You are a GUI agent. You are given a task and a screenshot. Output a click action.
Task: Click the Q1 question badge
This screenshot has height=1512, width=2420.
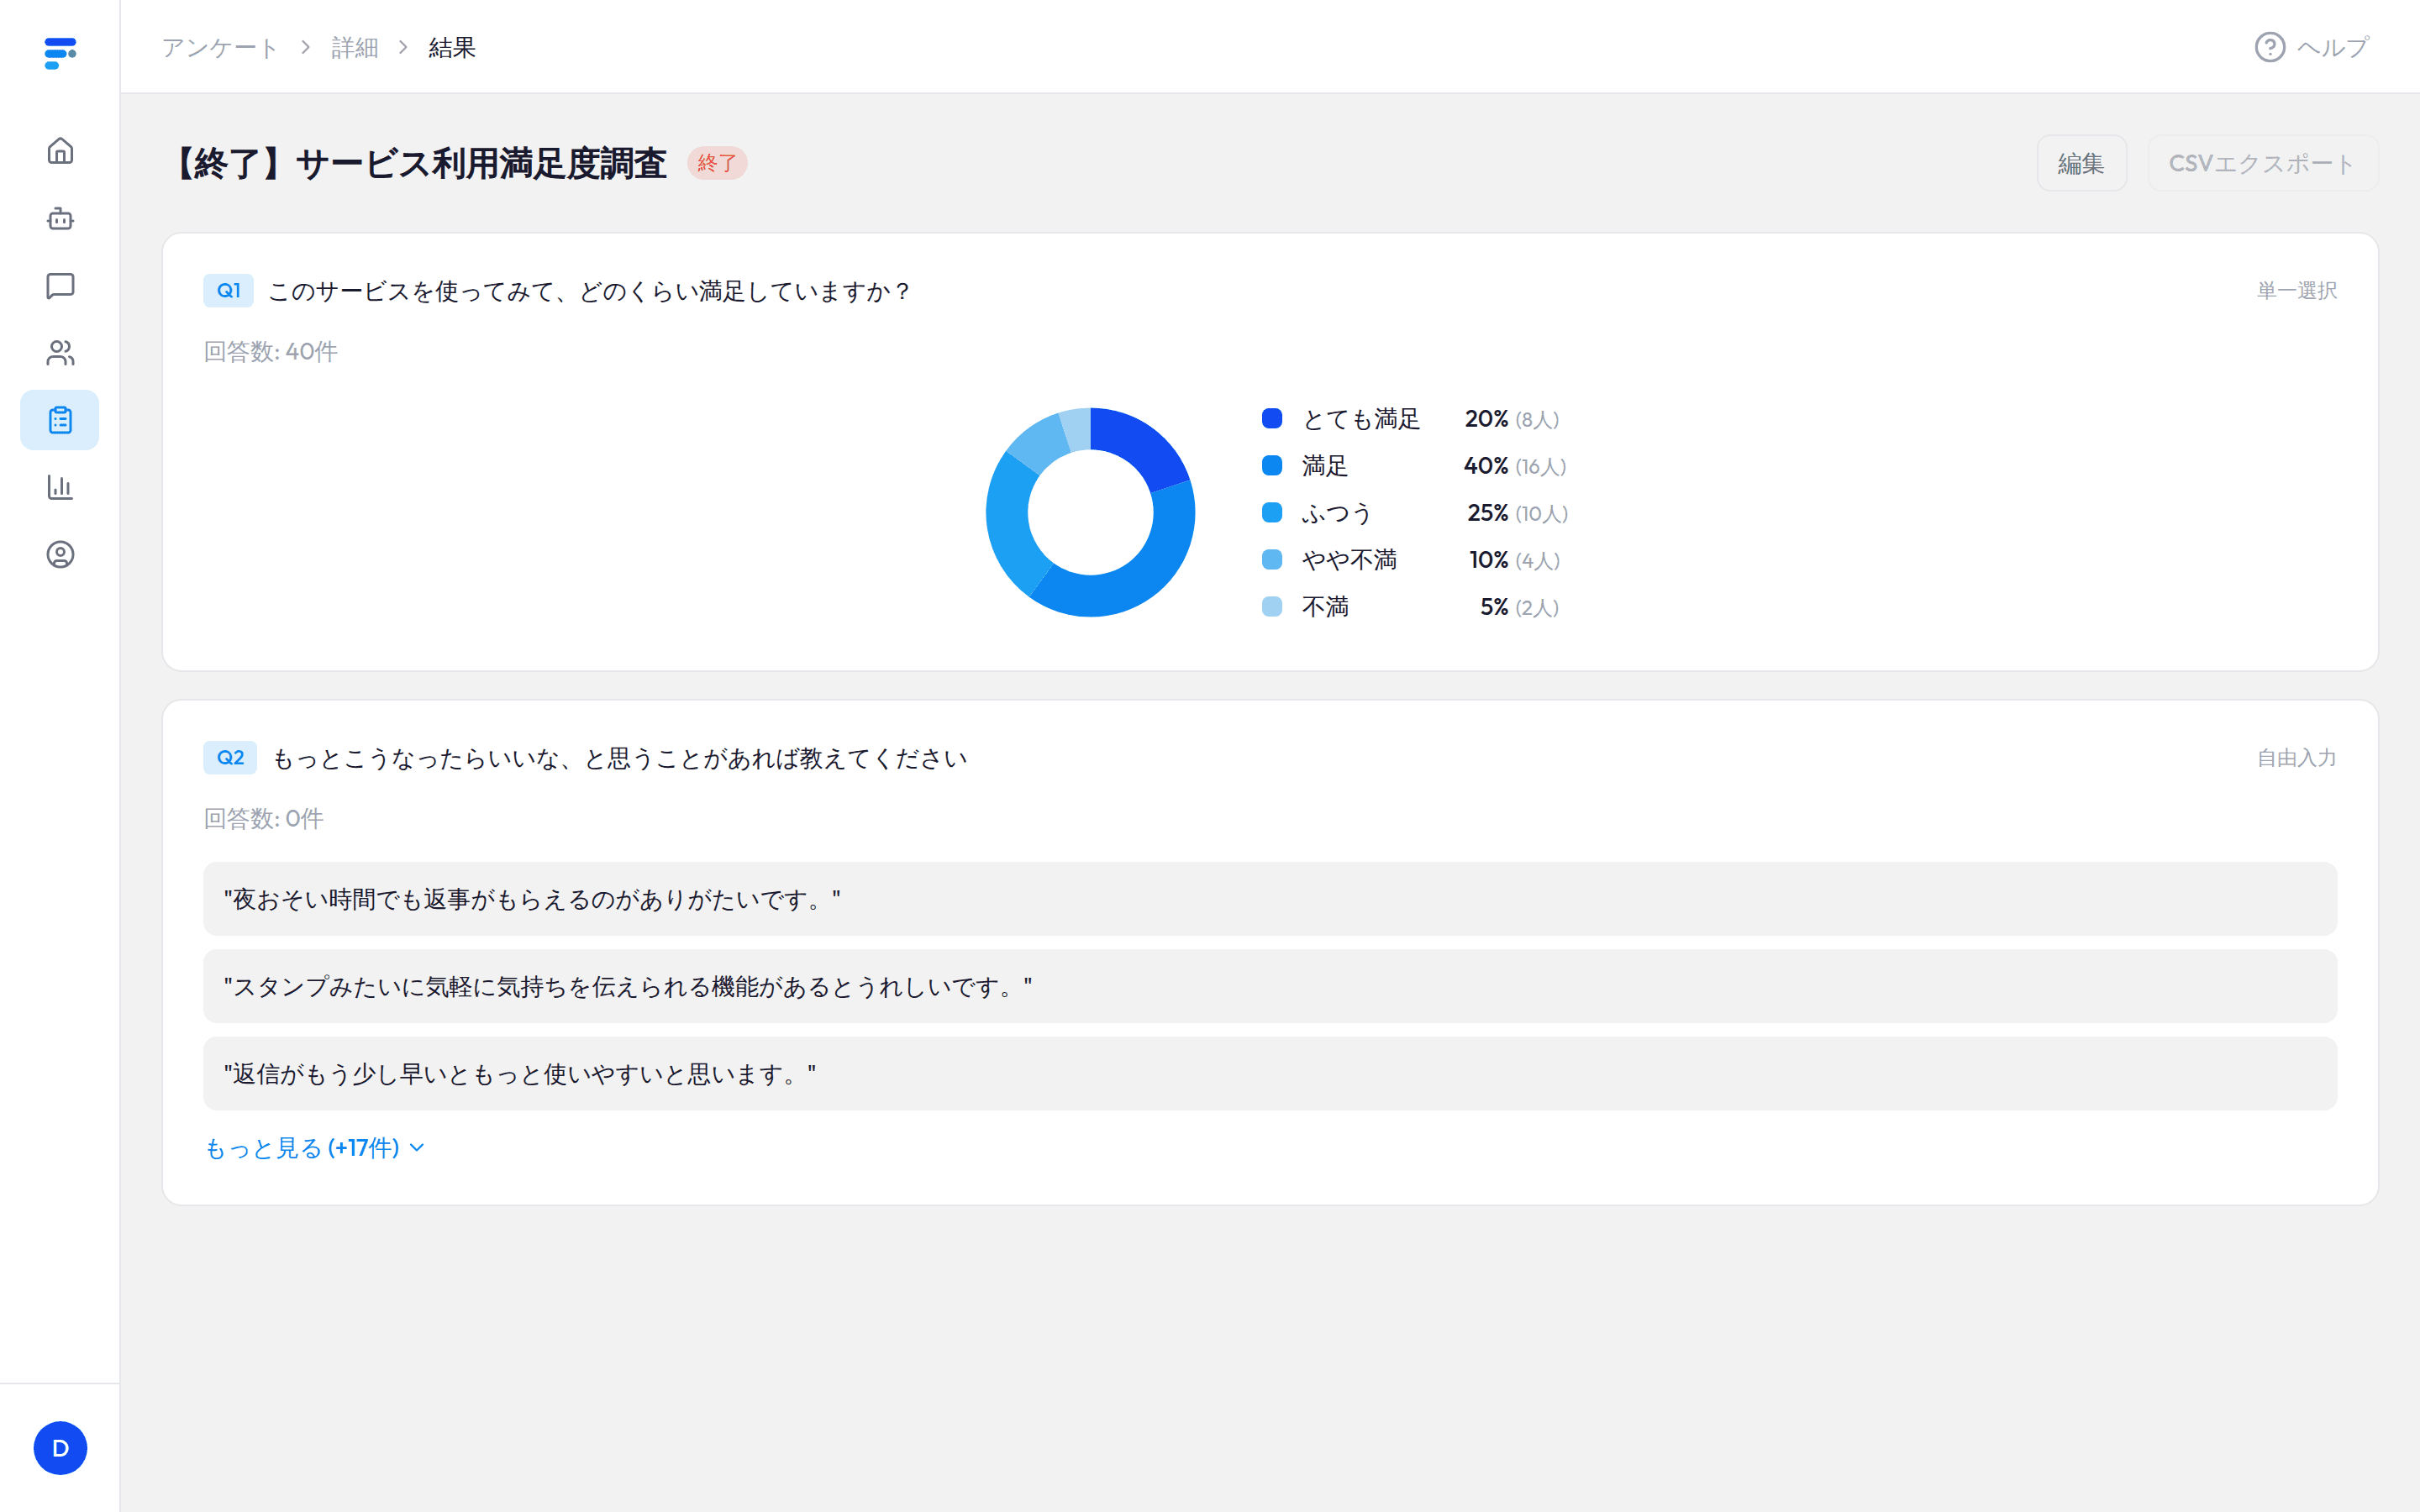click(228, 291)
